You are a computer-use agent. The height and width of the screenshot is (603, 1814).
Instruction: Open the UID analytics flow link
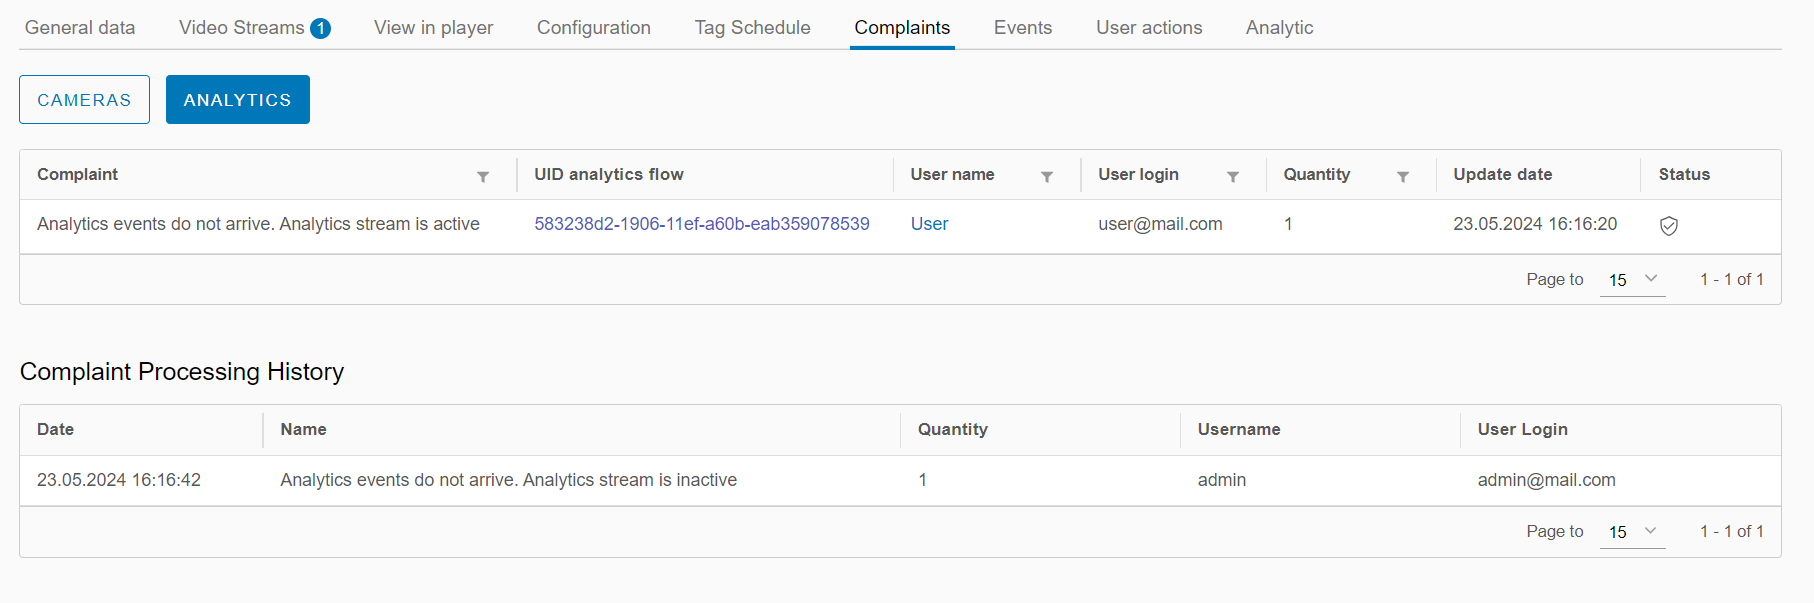(701, 224)
